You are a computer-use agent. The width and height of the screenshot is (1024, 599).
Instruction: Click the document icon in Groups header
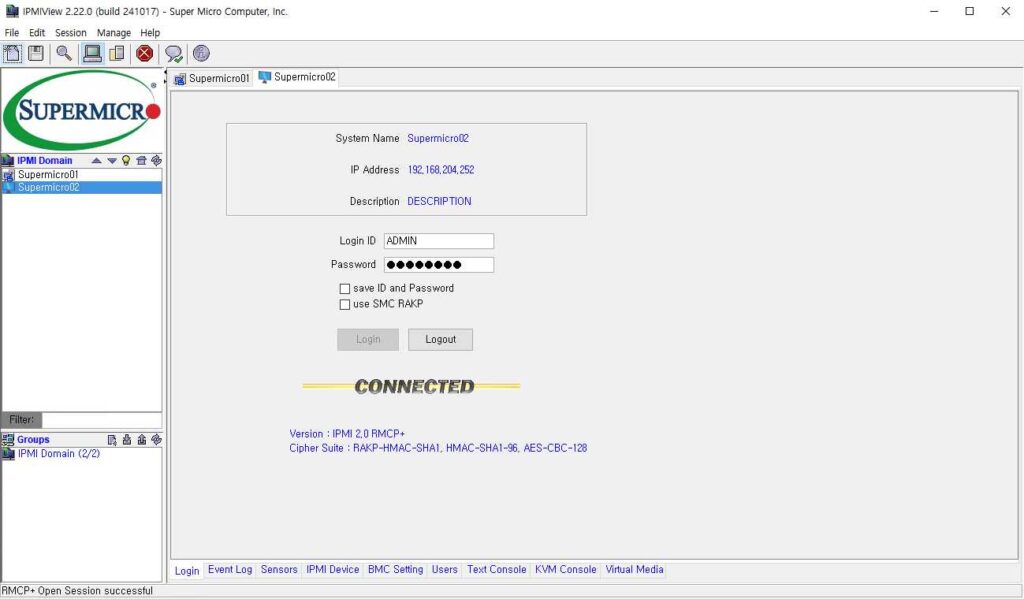112,440
